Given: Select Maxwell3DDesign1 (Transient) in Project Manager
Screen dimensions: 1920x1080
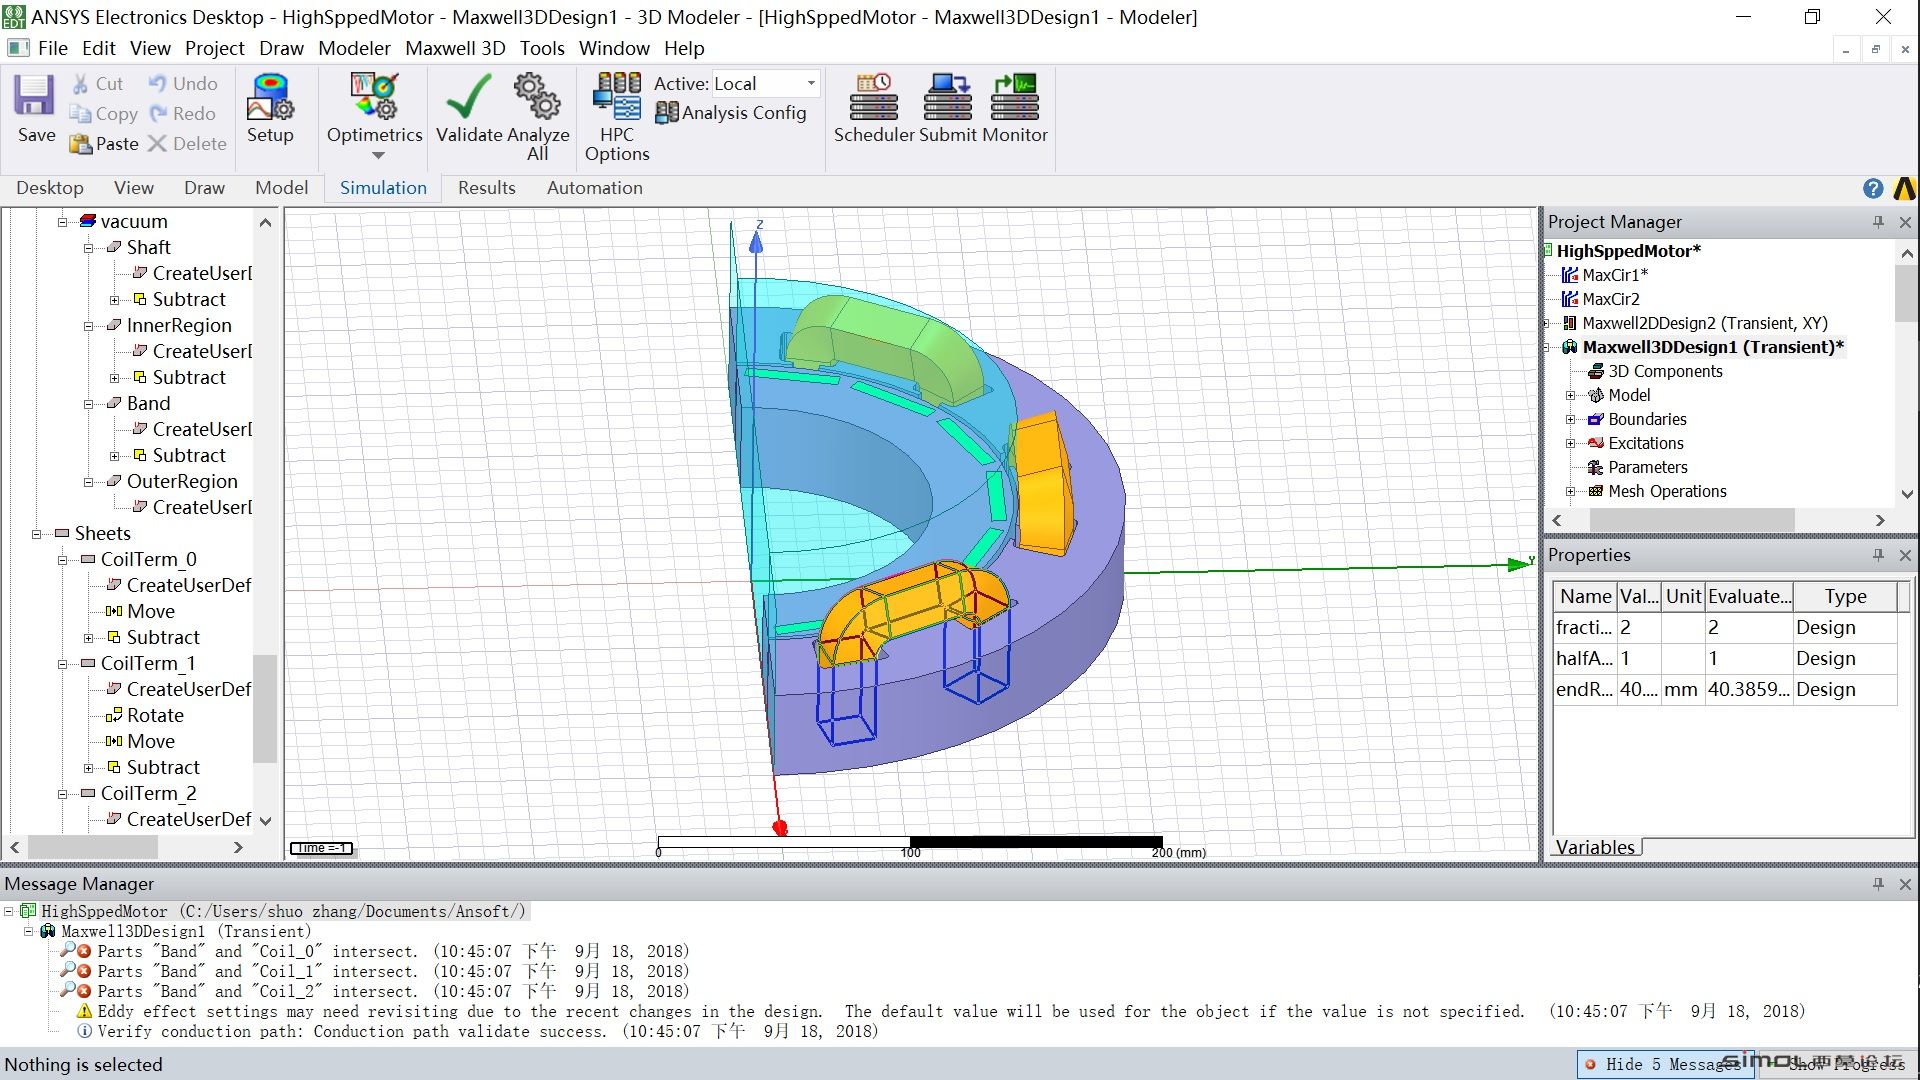Looking at the screenshot, I should pyautogui.click(x=1712, y=347).
